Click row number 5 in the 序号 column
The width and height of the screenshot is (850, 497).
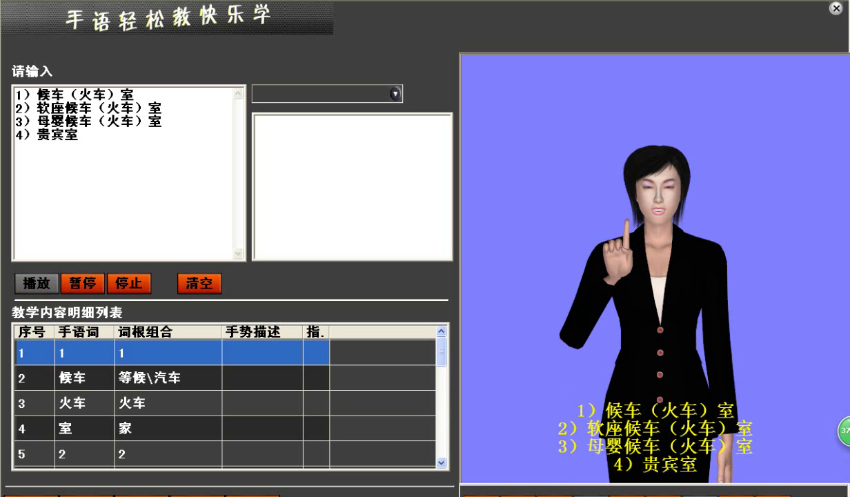[34, 454]
